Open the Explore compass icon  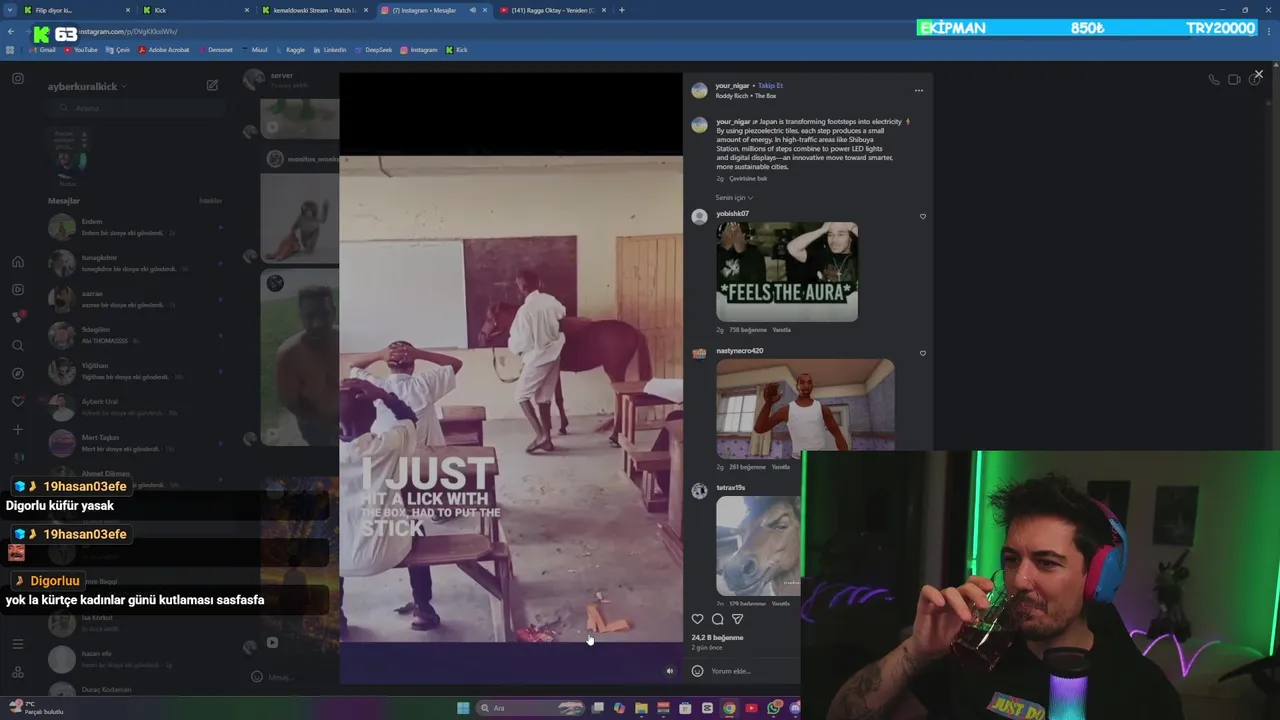18,374
